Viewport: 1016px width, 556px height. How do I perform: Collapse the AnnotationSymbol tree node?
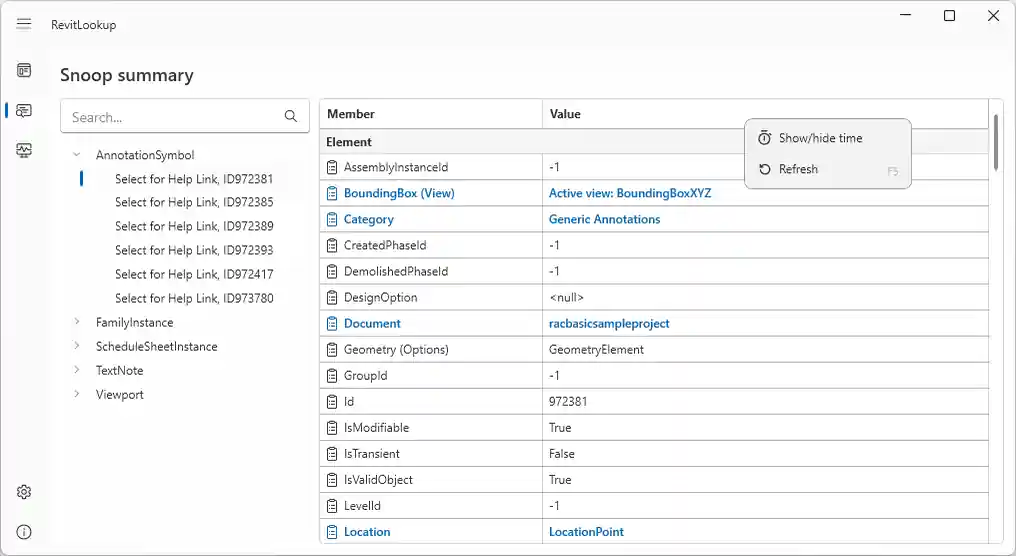pos(77,155)
